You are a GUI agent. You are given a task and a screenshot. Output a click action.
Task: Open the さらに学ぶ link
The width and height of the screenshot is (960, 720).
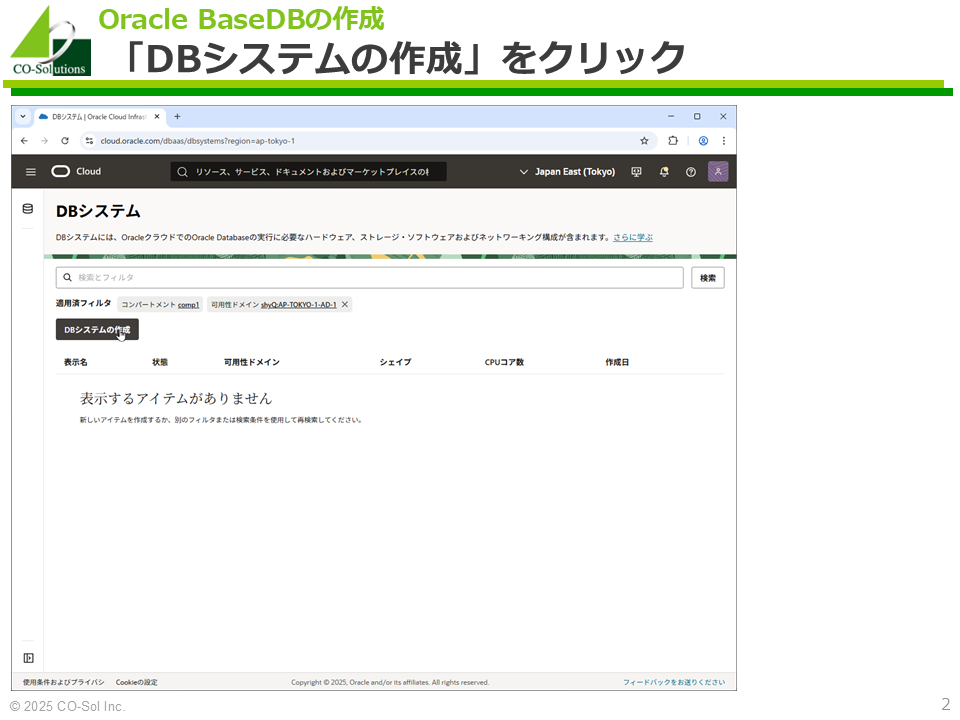coord(633,238)
